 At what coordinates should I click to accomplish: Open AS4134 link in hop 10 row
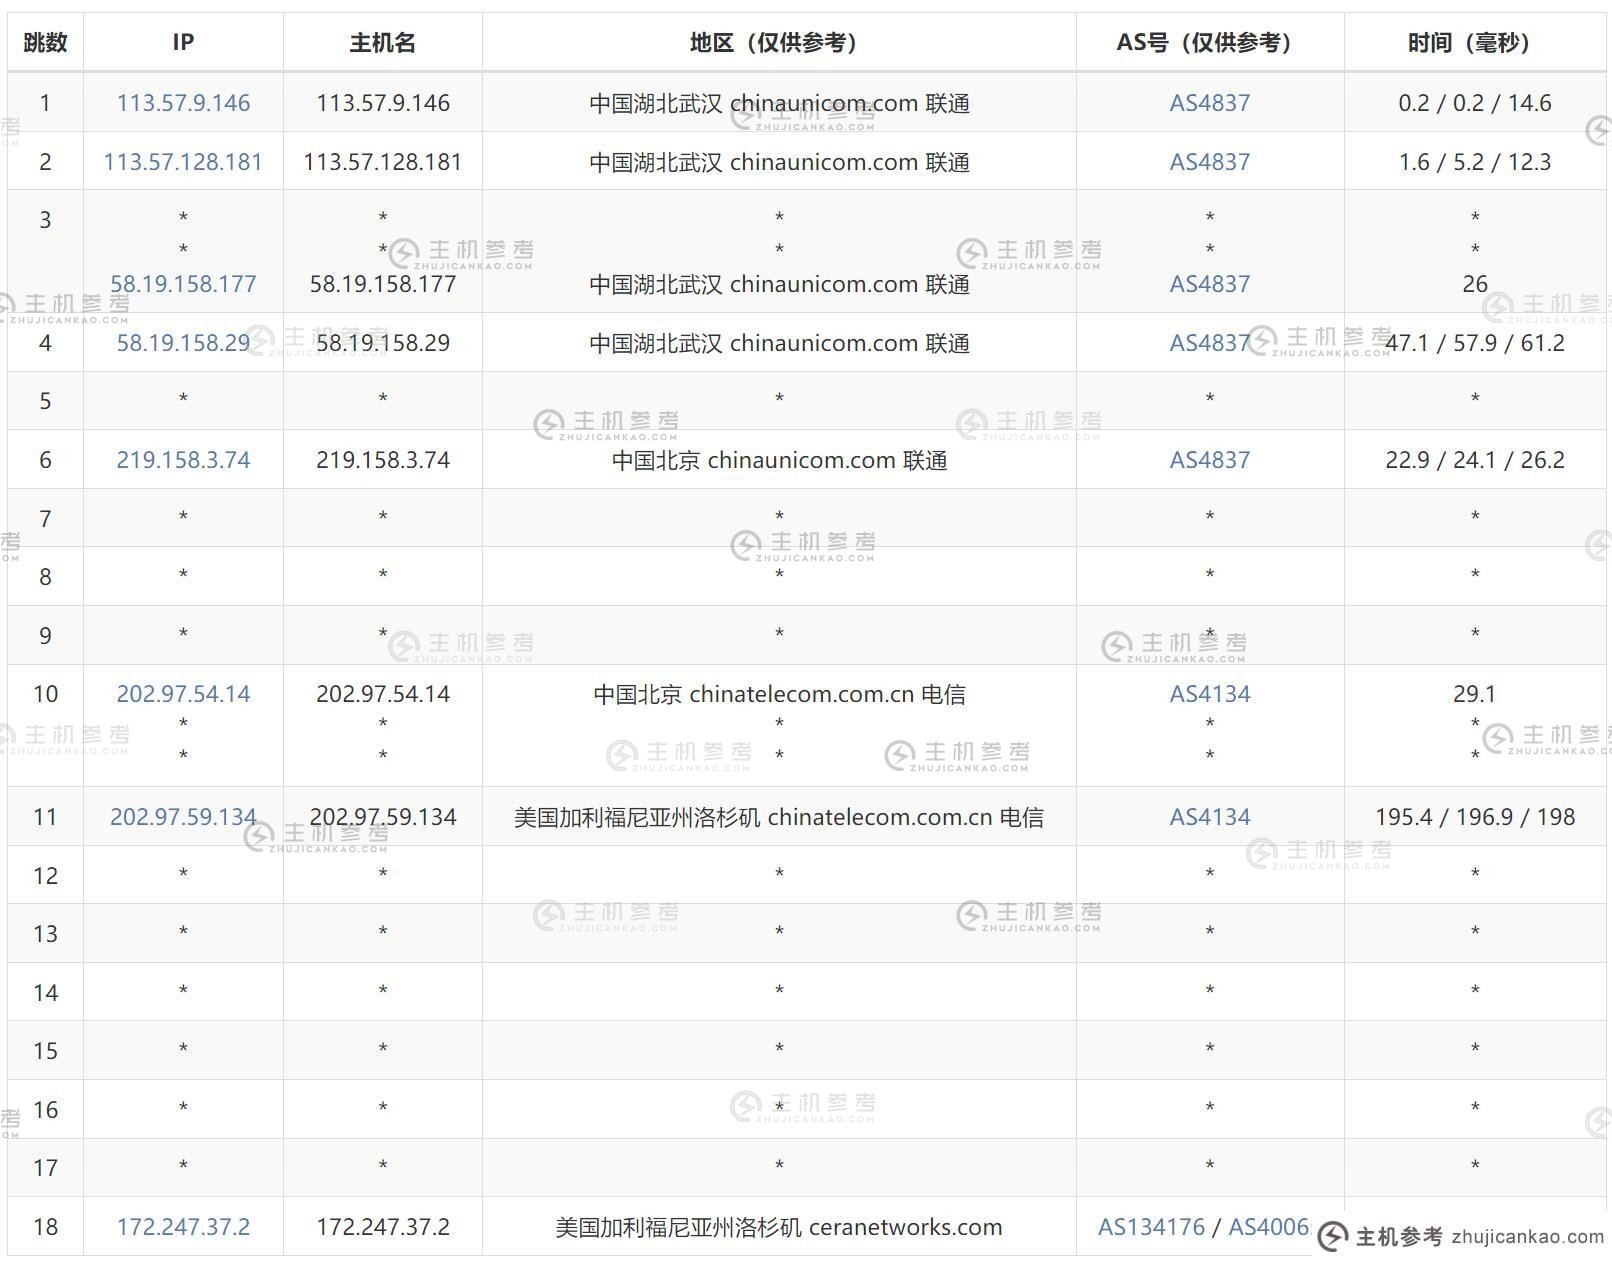1210,694
